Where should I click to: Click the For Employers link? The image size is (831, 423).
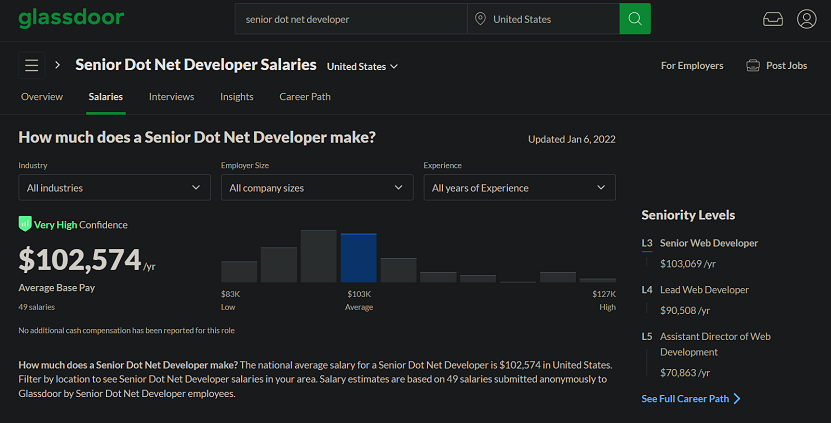pyautogui.click(x=692, y=66)
